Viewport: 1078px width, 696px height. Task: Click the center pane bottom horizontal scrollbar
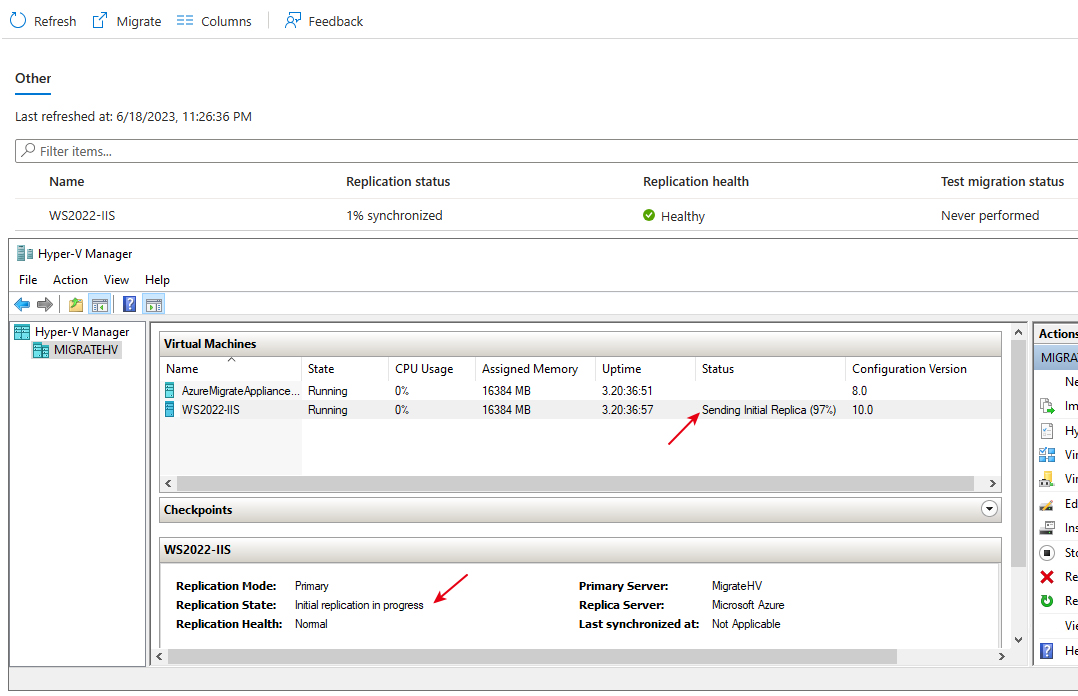tap(532, 656)
